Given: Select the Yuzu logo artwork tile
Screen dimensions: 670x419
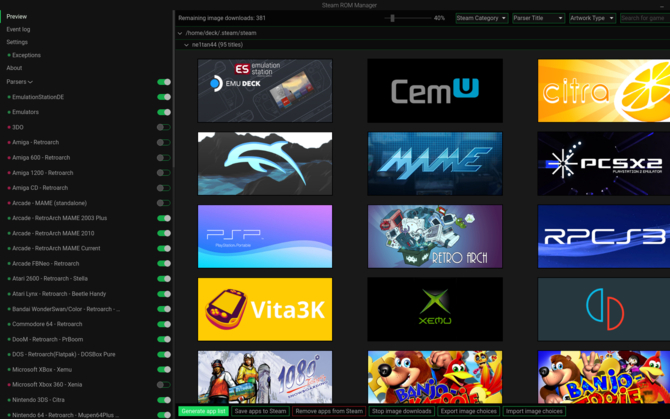Looking at the screenshot, I should (604, 309).
